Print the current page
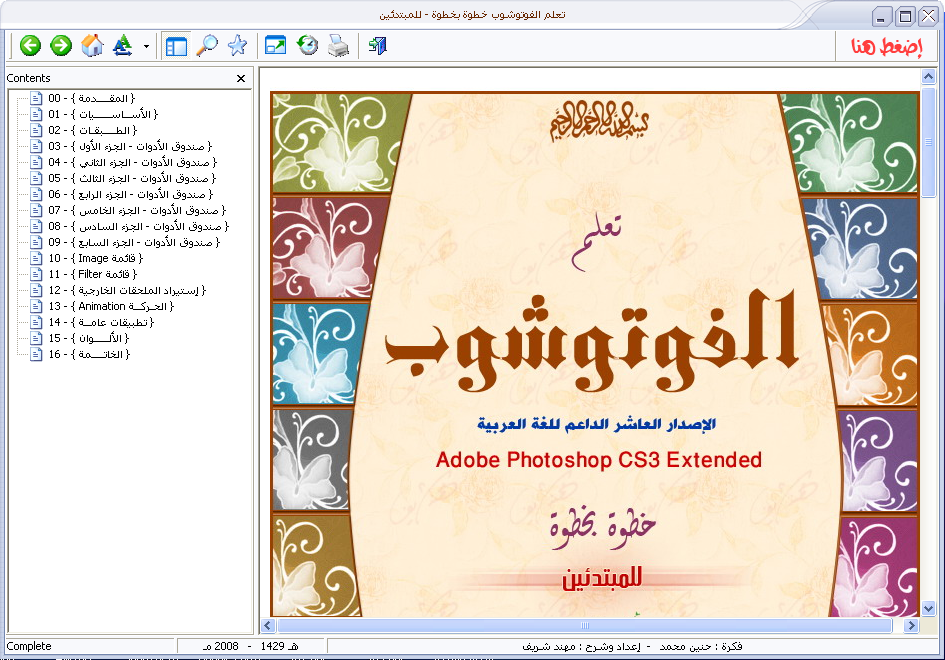 pyautogui.click(x=338, y=45)
